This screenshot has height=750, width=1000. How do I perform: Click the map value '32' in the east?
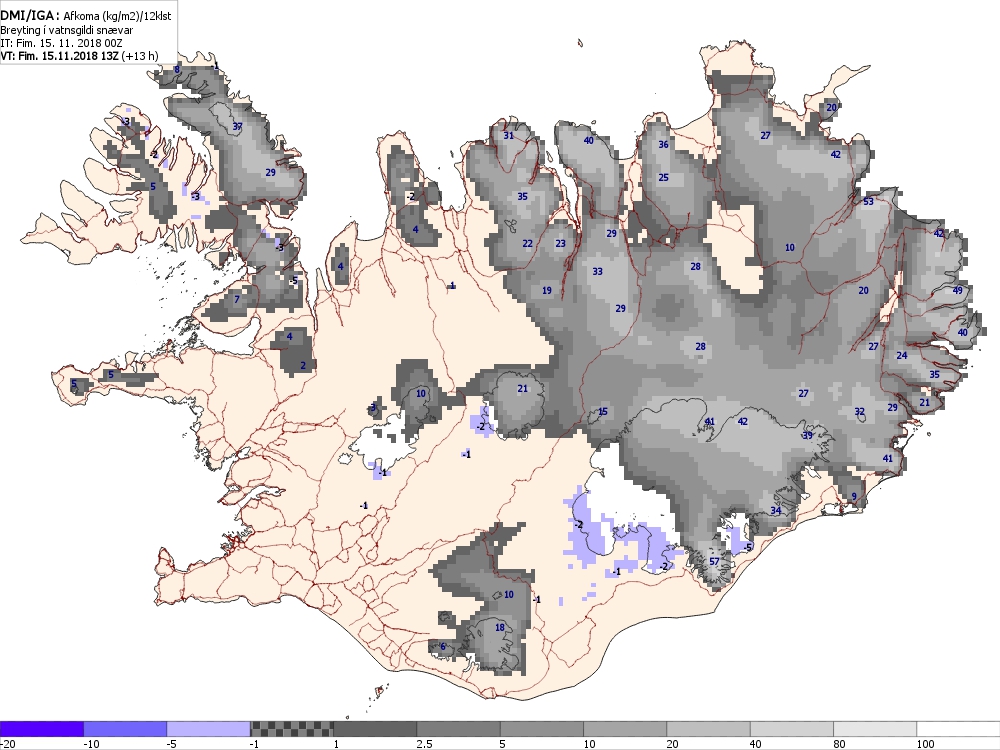tap(860, 412)
